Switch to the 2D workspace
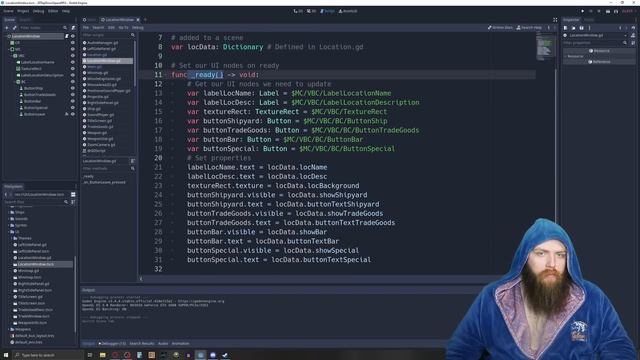The image size is (640, 360). point(298,11)
